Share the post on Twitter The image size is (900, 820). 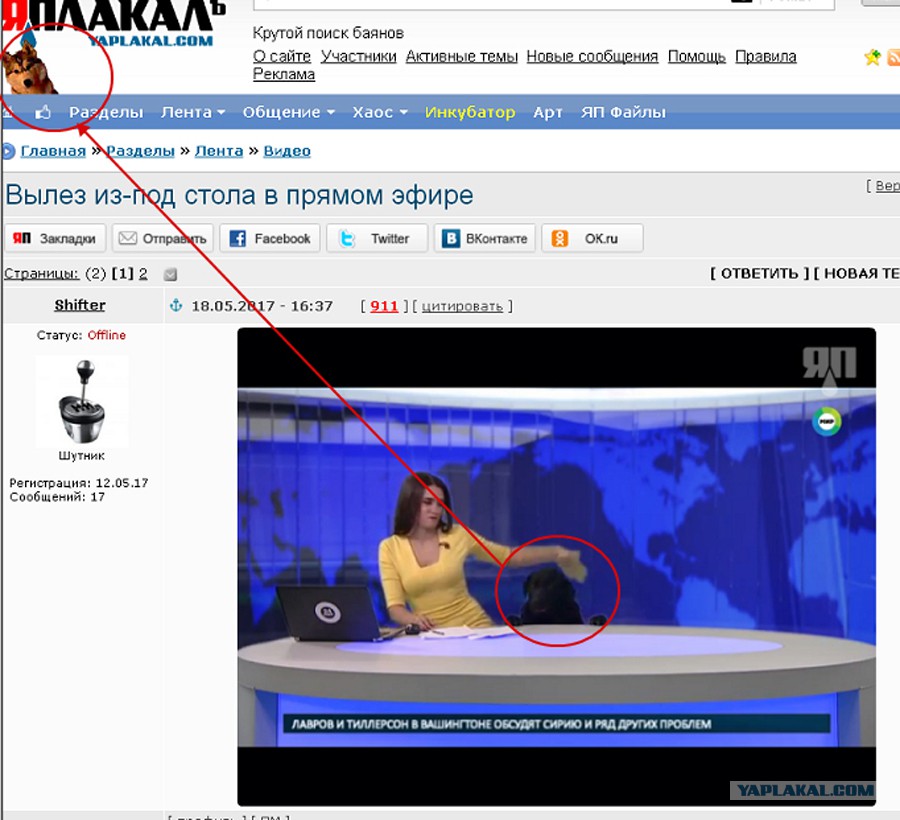(377, 238)
